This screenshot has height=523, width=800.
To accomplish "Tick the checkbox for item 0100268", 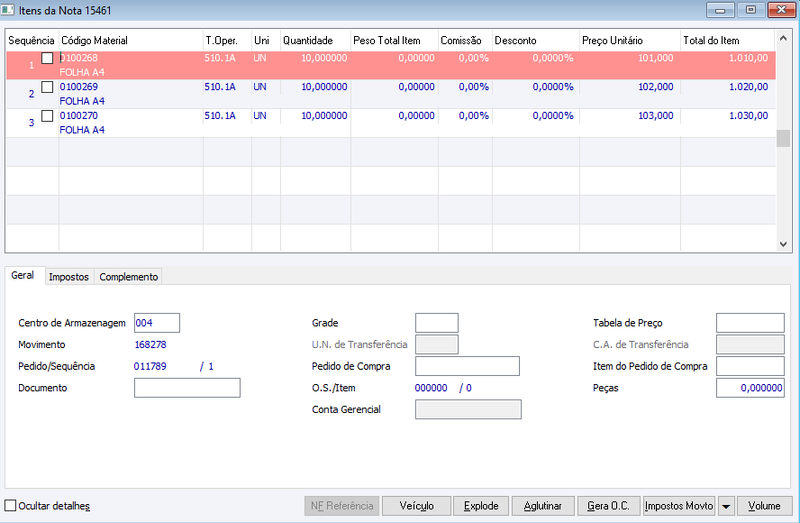I will coord(47,58).
